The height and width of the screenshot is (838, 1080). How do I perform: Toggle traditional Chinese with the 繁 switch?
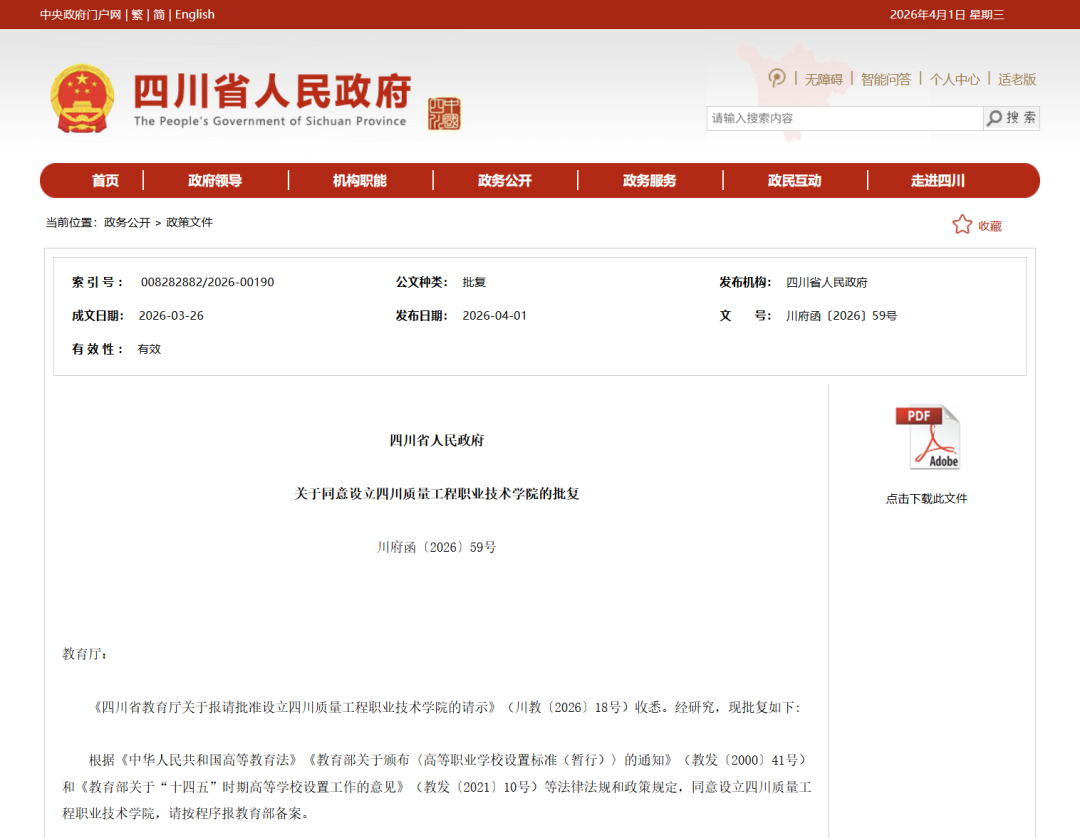[x=137, y=14]
